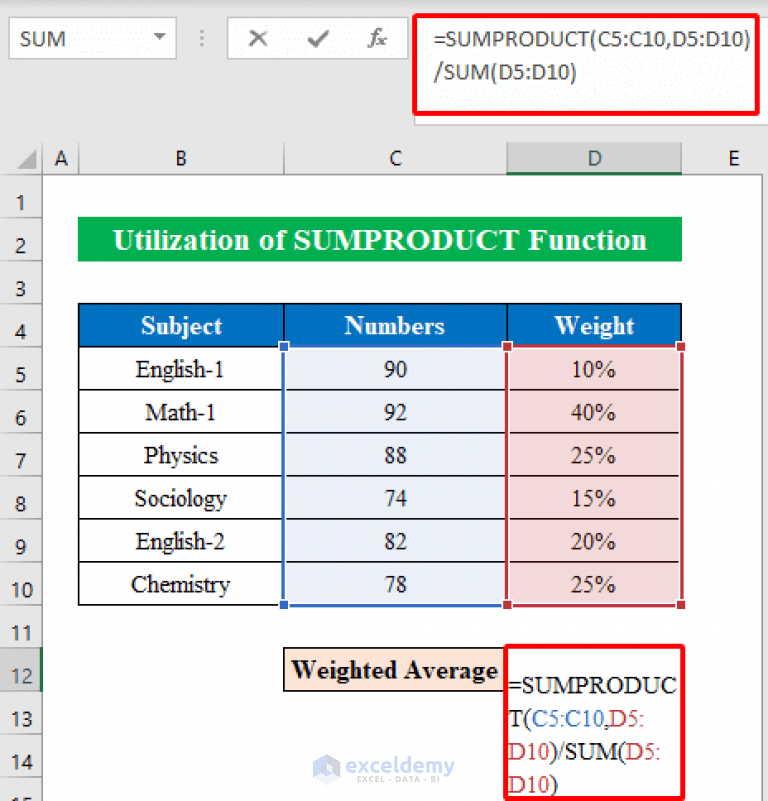768x801 pixels.
Task: Select column B header
Action: coord(181,159)
